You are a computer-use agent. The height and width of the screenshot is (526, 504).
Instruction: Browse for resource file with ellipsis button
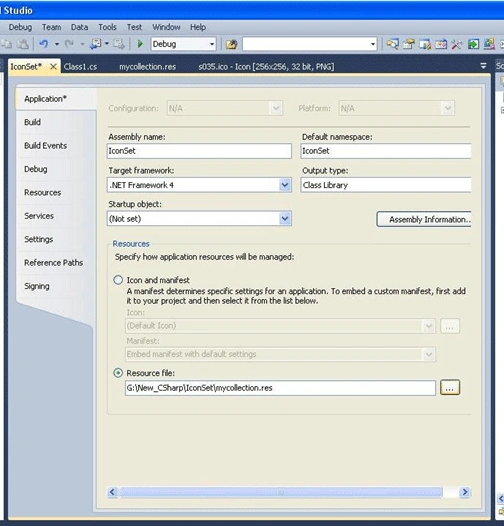point(450,388)
